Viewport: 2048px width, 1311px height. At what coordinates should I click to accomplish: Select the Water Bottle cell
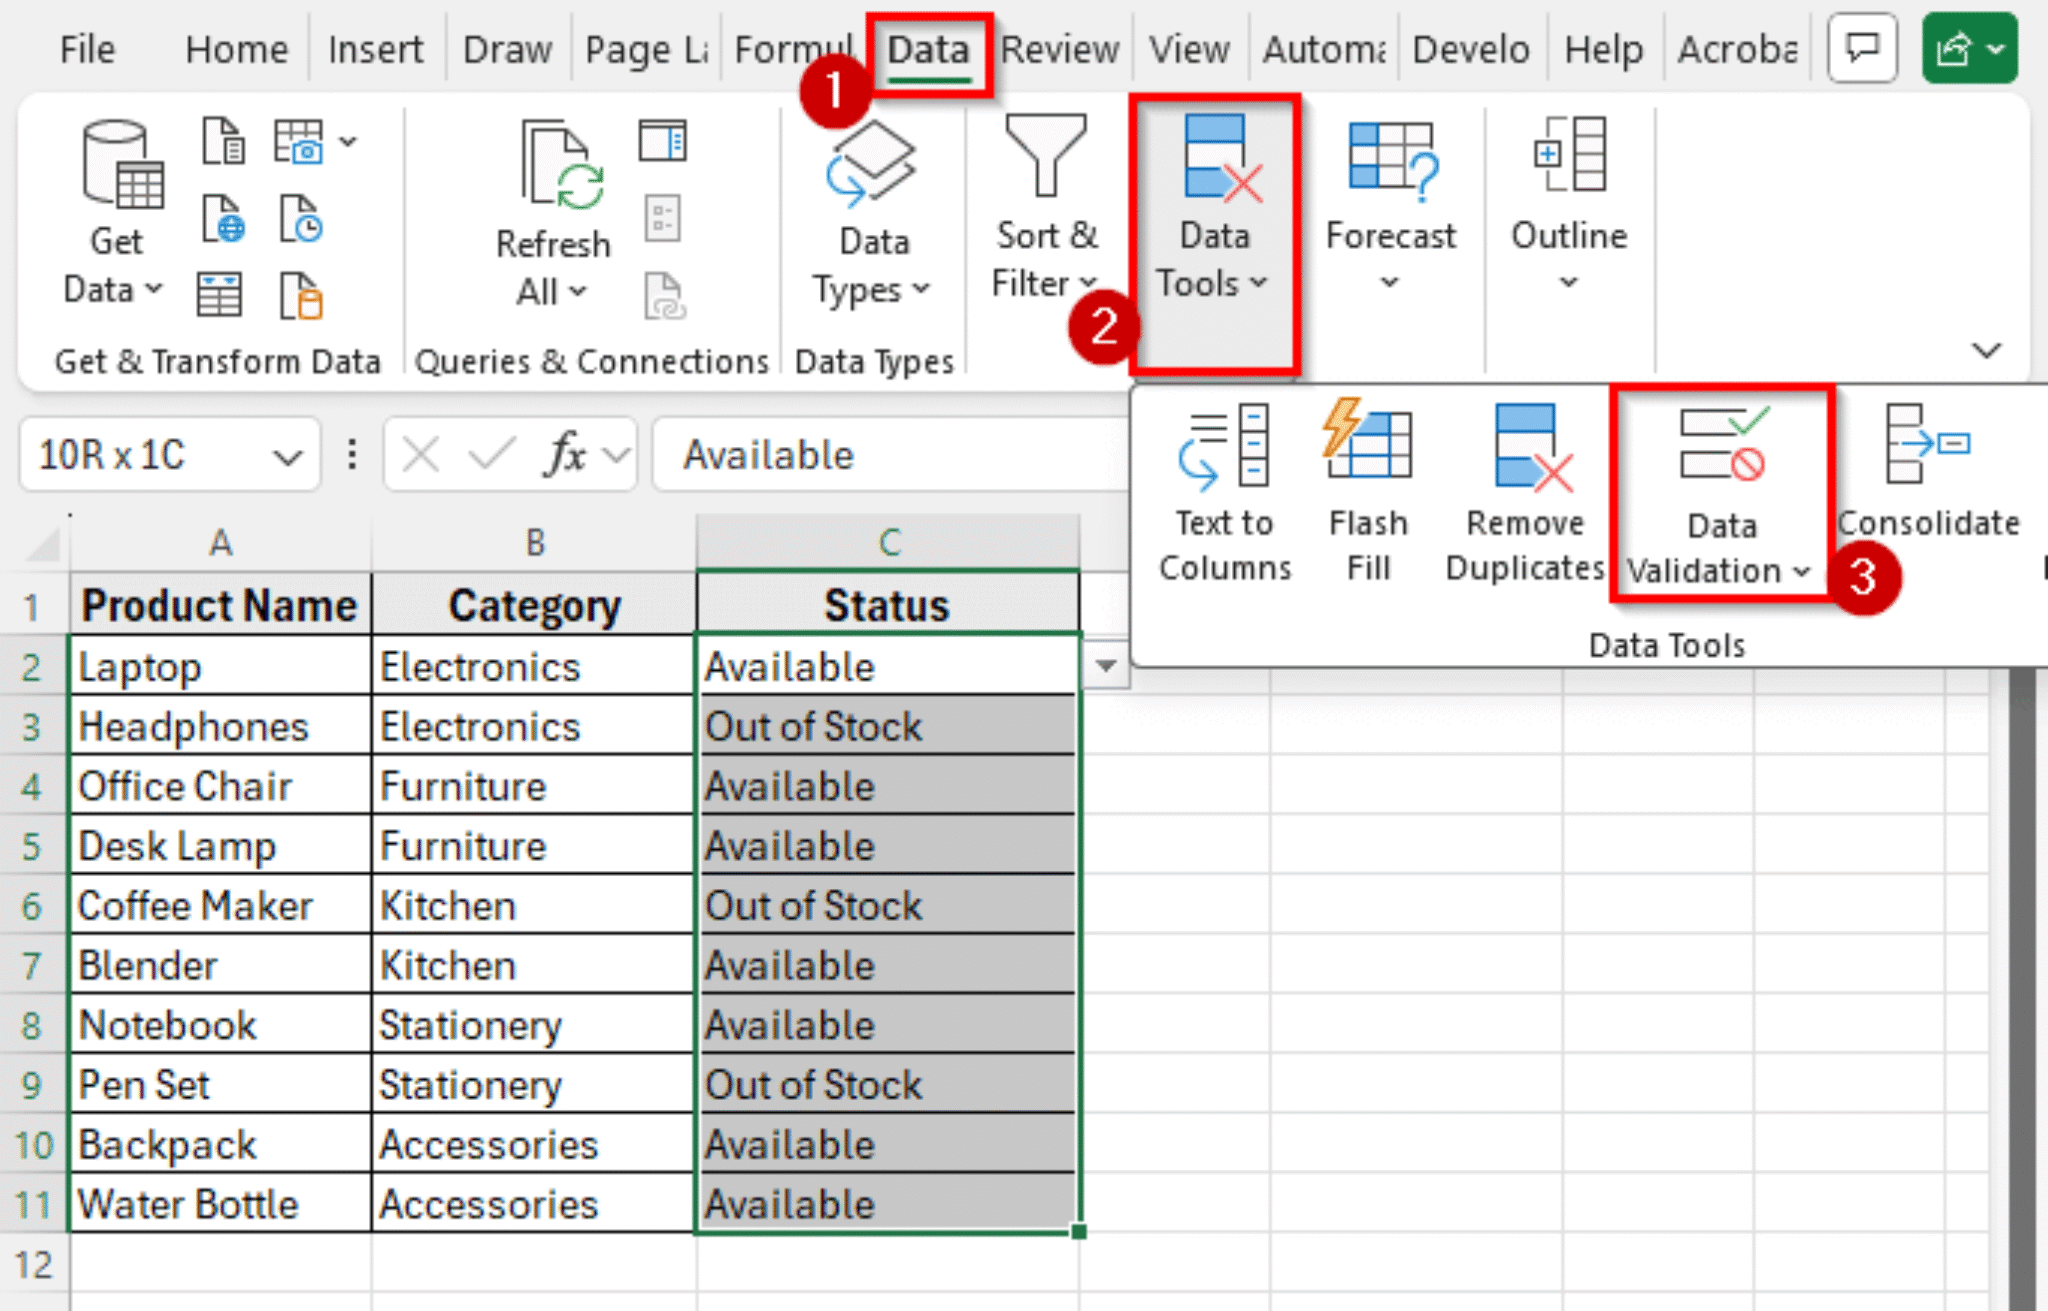[220, 1203]
